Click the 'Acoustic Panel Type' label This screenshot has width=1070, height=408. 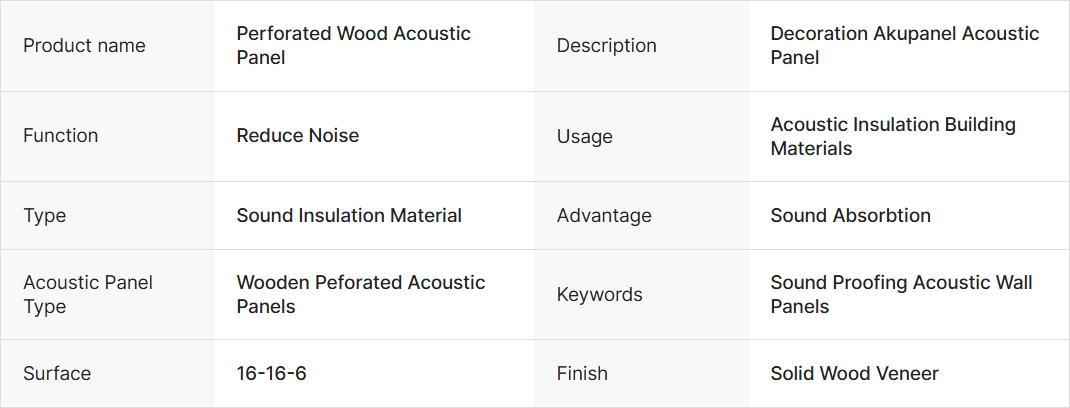click(88, 295)
